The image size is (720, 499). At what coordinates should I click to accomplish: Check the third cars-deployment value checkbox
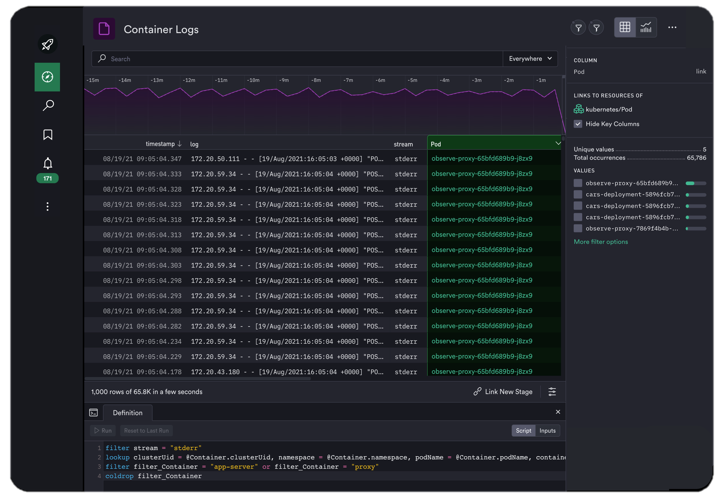pos(578,217)
